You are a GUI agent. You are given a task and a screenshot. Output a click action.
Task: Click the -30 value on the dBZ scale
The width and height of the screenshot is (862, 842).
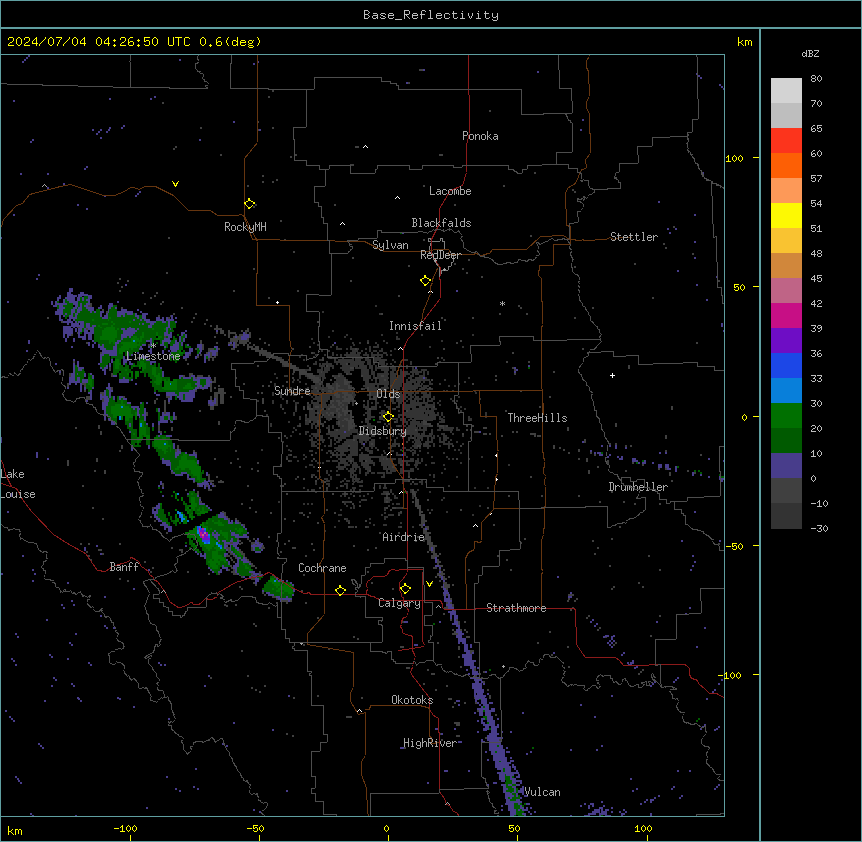coord(819,528)
